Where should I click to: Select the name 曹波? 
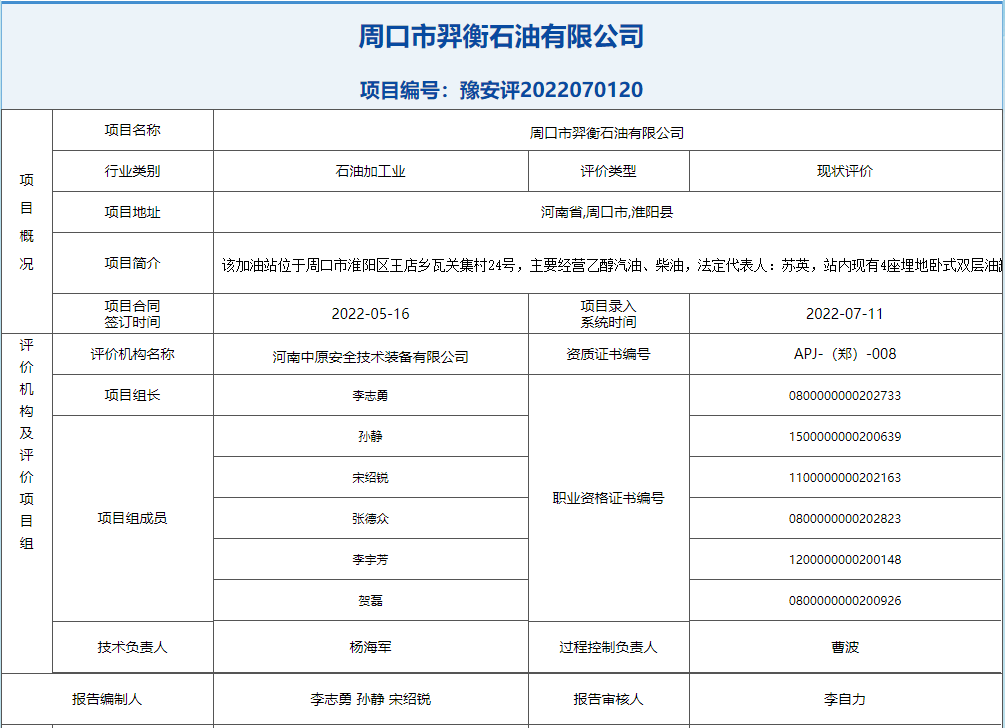845,647
